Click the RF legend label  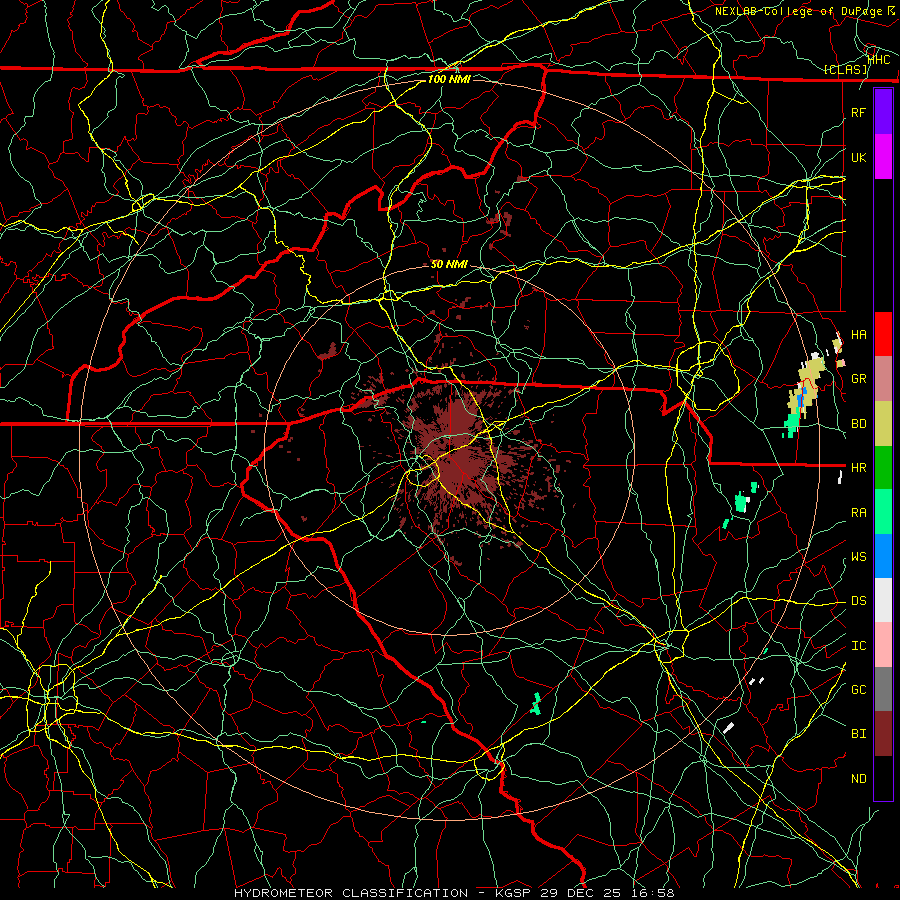tap(858, 112)
